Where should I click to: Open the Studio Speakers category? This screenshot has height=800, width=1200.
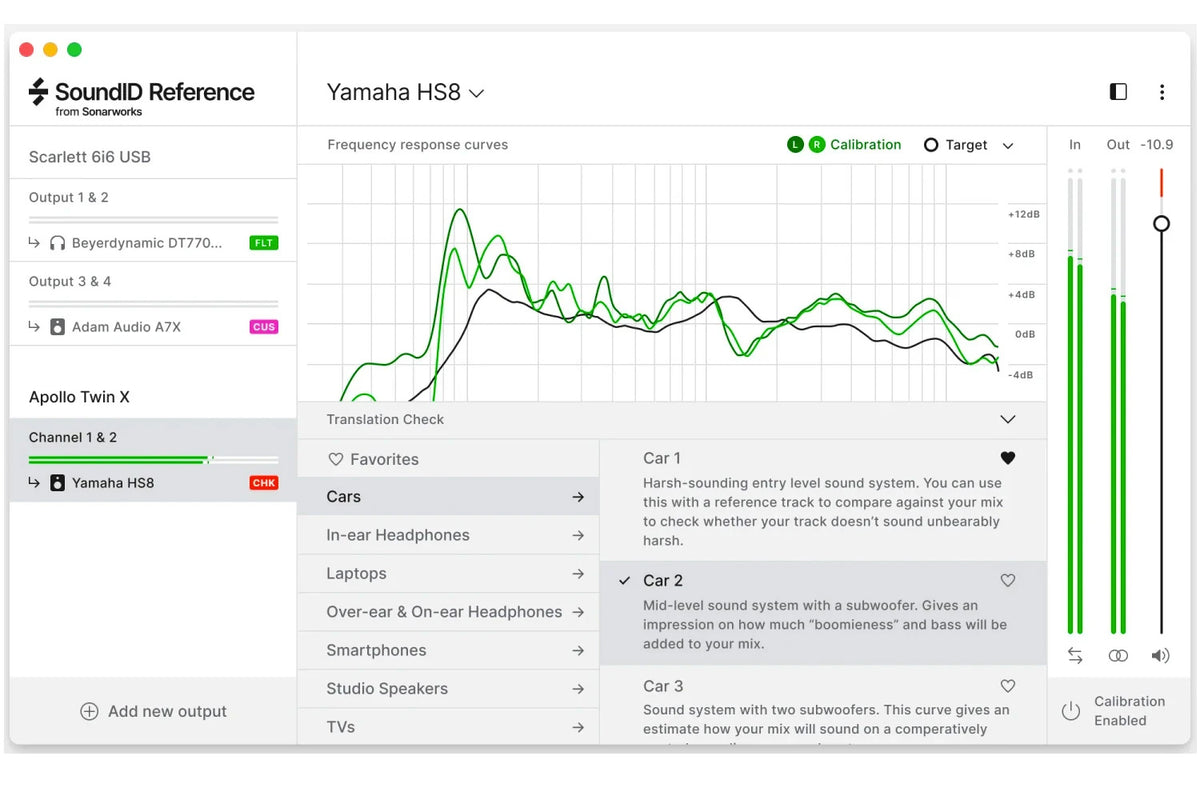(448, 689)
